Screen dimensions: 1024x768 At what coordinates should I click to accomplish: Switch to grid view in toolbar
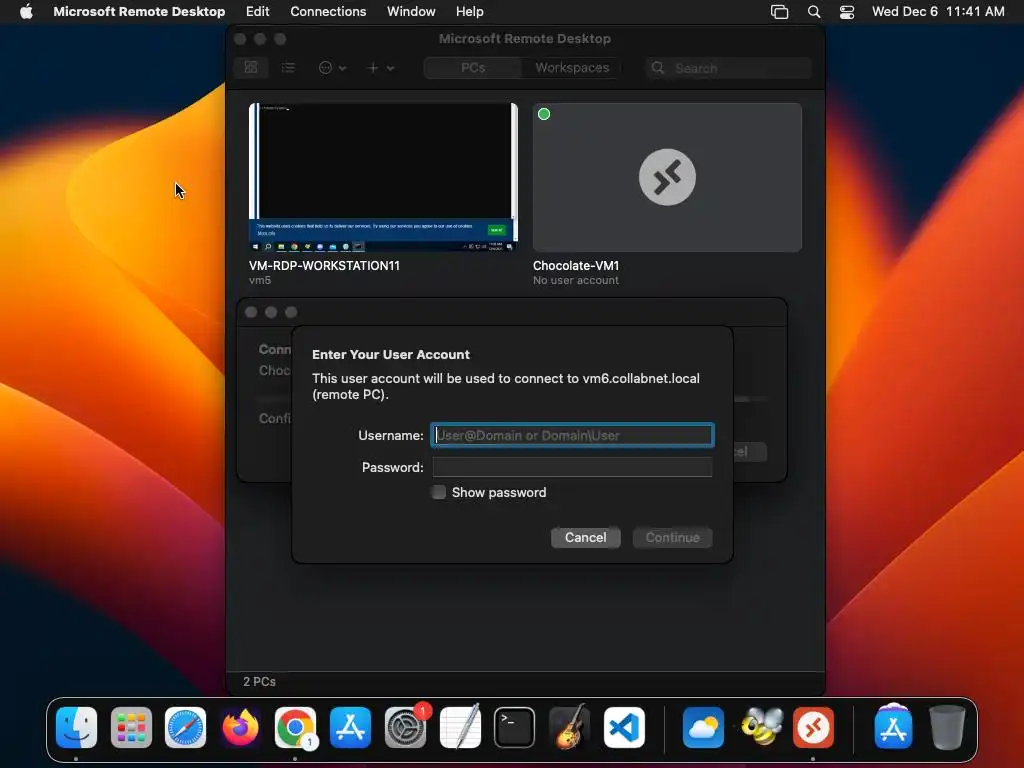coord(251,67)
